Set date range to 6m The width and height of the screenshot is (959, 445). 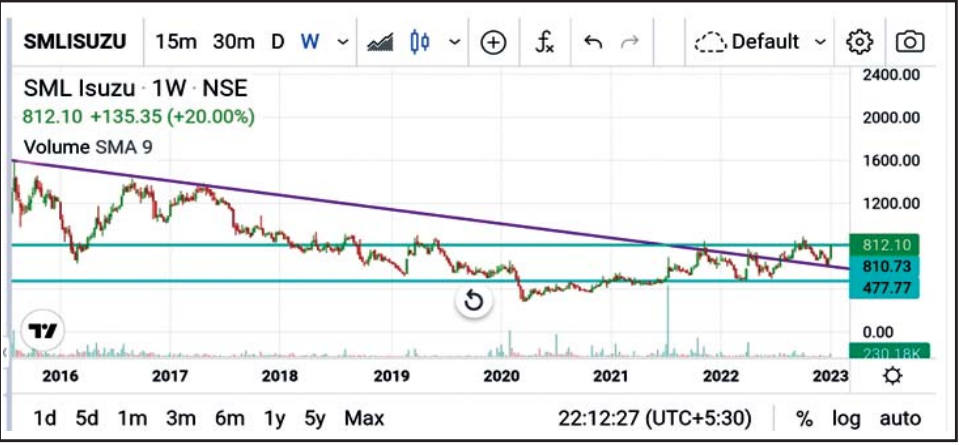tap(229, 419)
